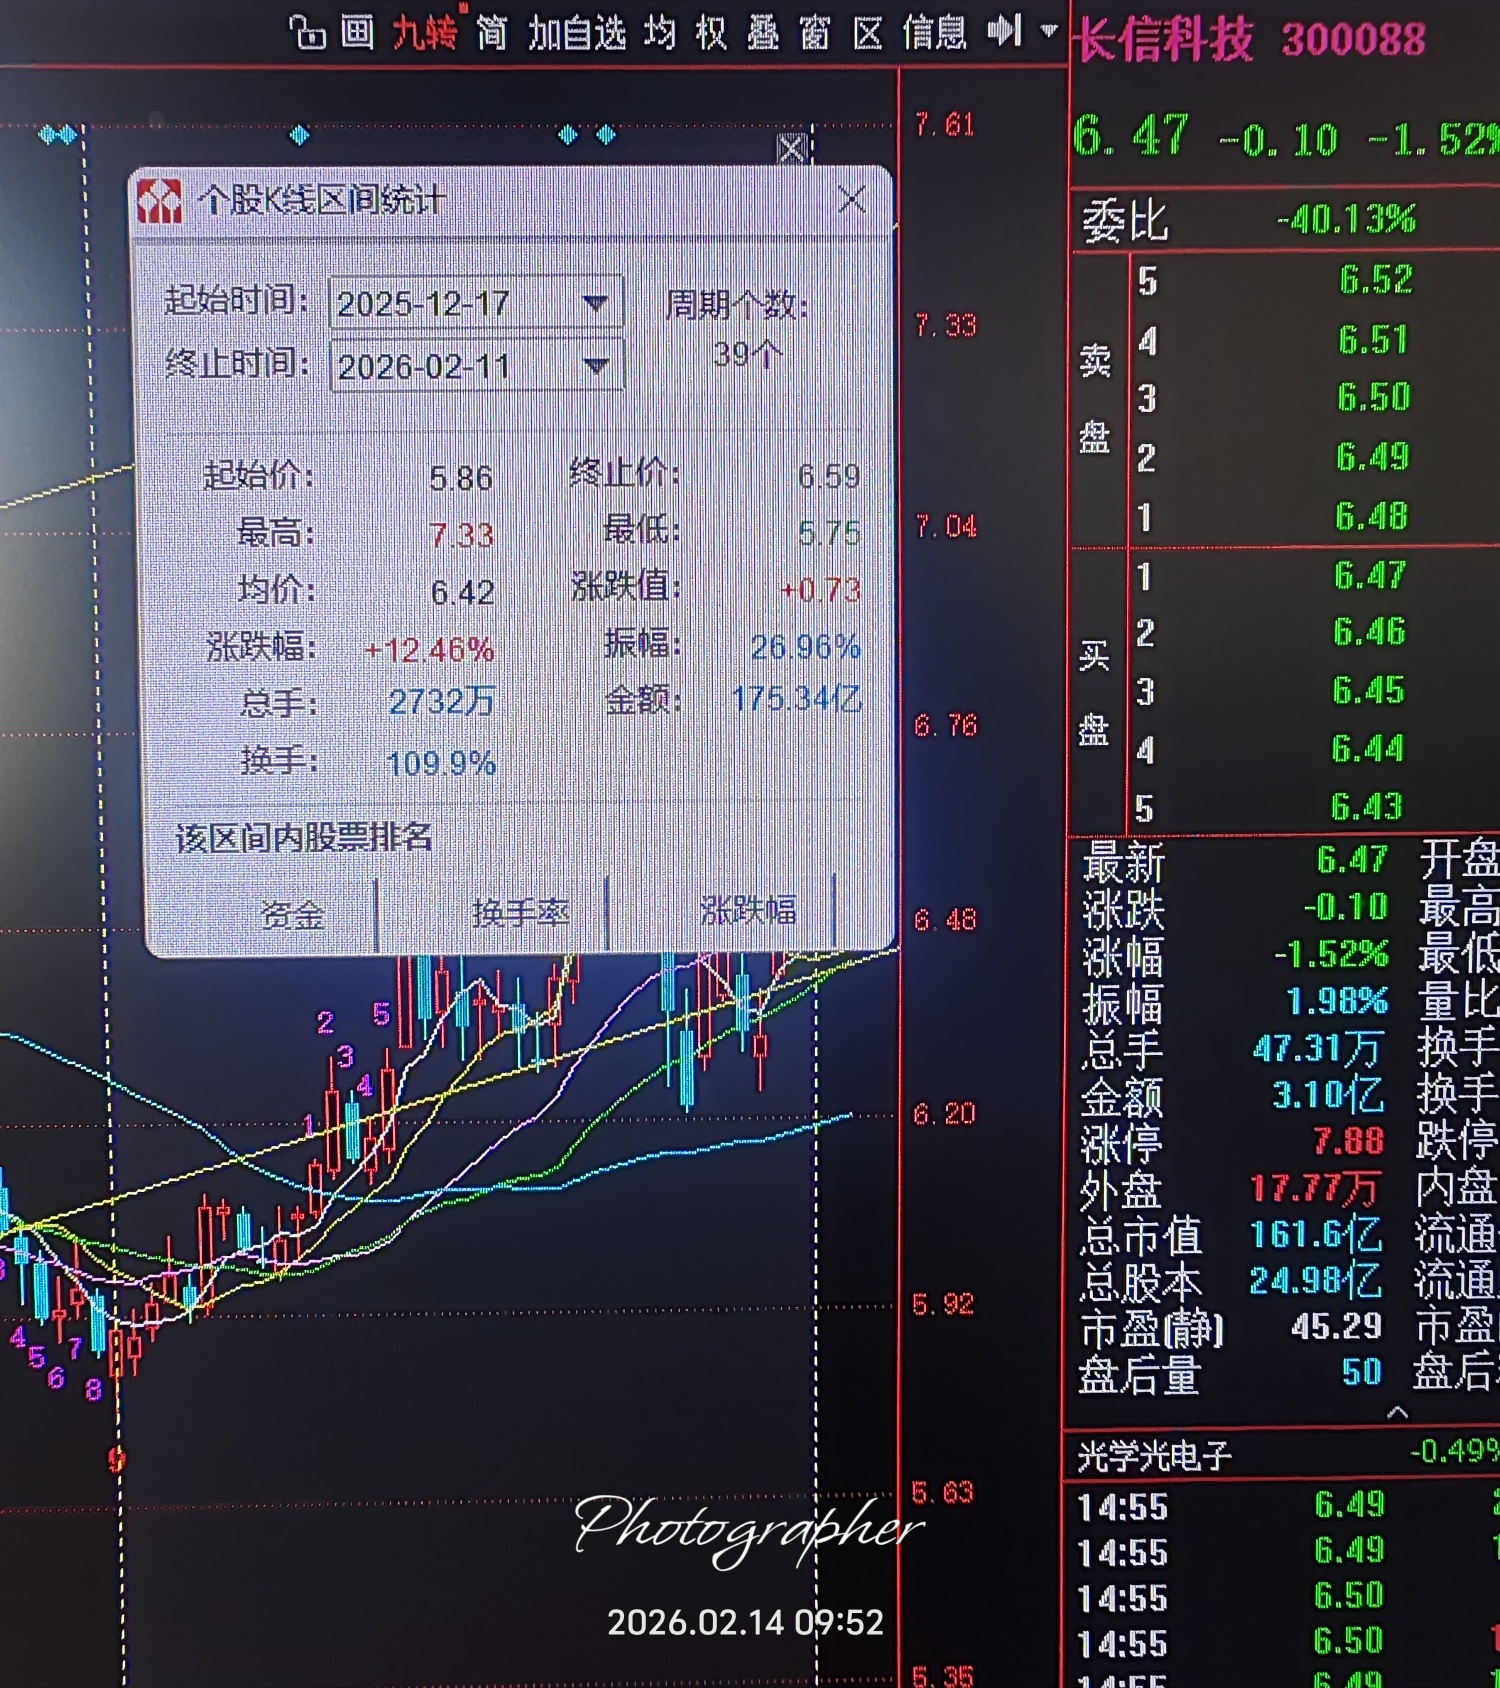Click 加自选 to add to watchlist

[577, 33]
